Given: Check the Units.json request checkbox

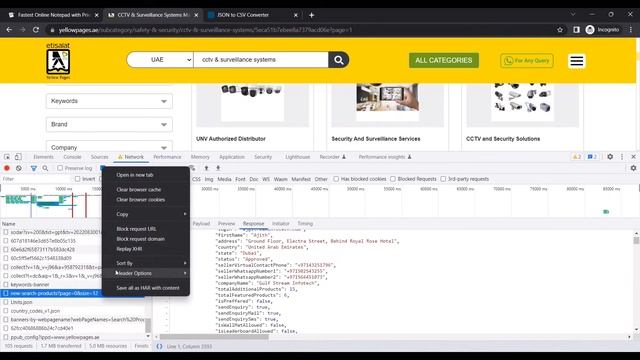Looking at the screenshot, I should [6, 302].
